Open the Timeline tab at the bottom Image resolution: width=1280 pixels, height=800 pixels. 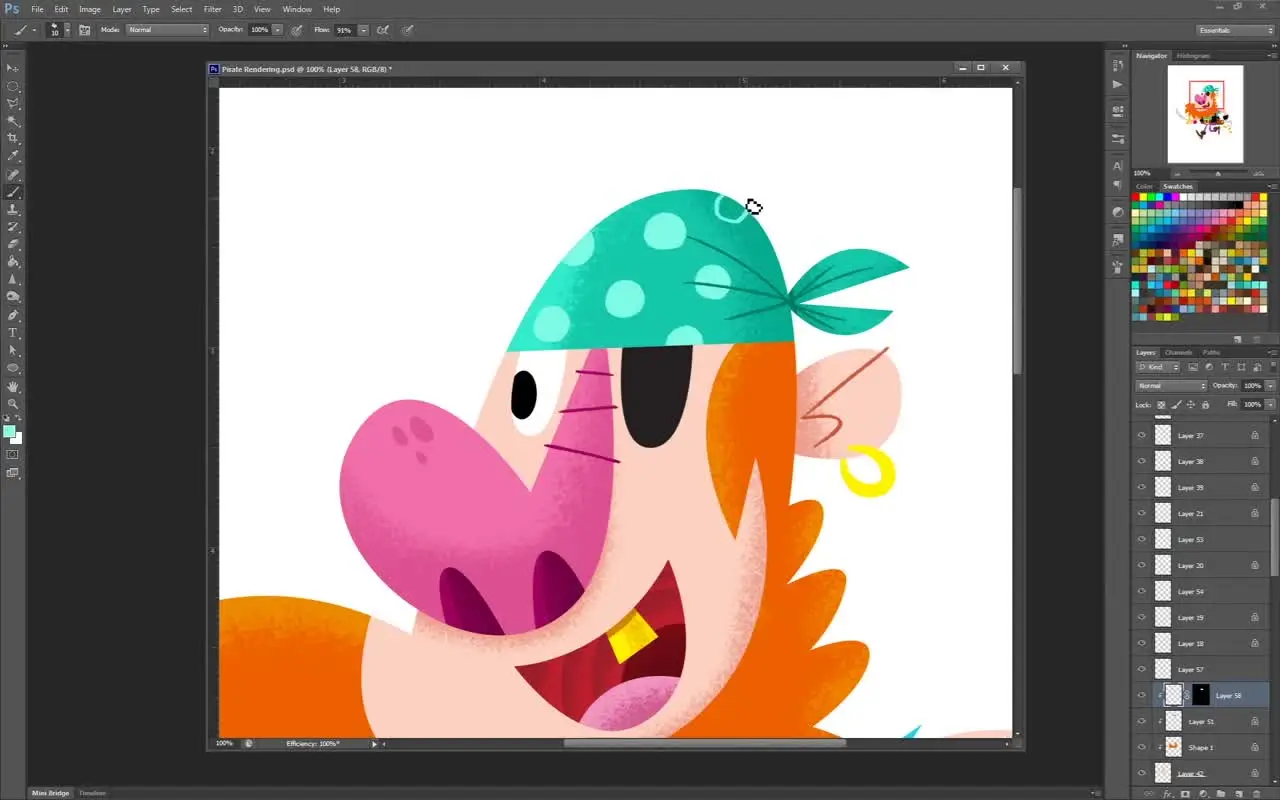point(92,793)
